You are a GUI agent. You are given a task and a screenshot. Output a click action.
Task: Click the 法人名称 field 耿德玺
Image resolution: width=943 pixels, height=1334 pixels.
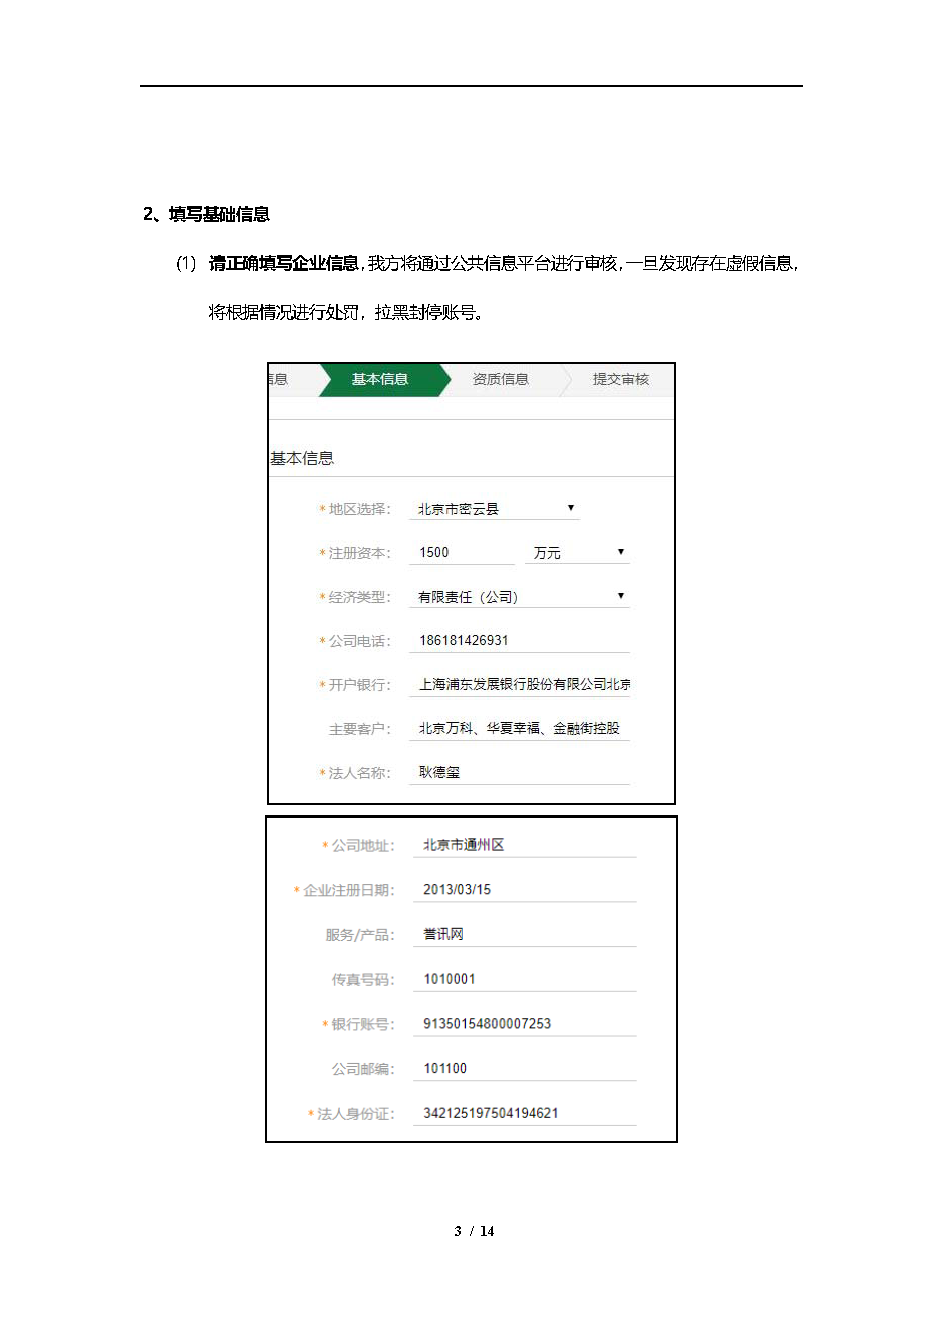pyautogui.click(x=519, y=773)
